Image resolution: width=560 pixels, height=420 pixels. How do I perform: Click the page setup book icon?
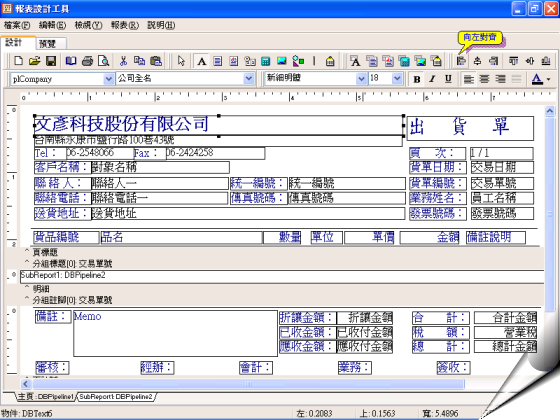pos(71,61)
